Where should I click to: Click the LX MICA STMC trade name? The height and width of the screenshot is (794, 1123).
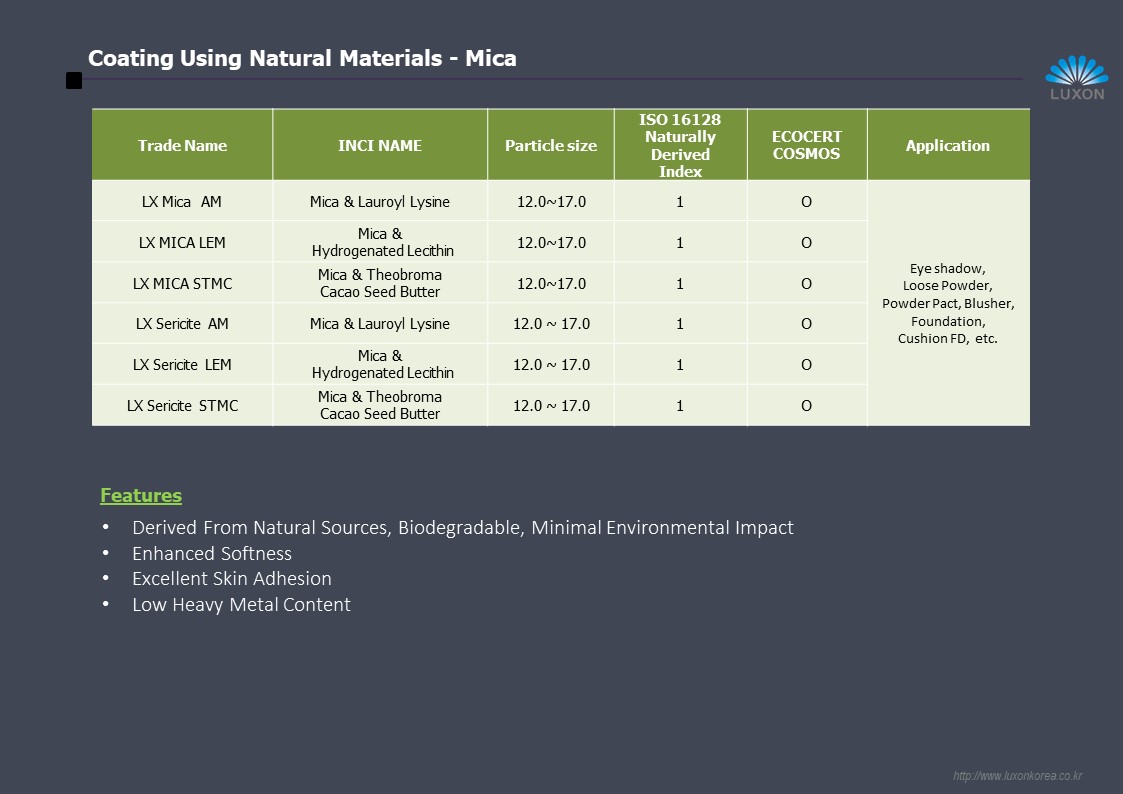[182, 284]
